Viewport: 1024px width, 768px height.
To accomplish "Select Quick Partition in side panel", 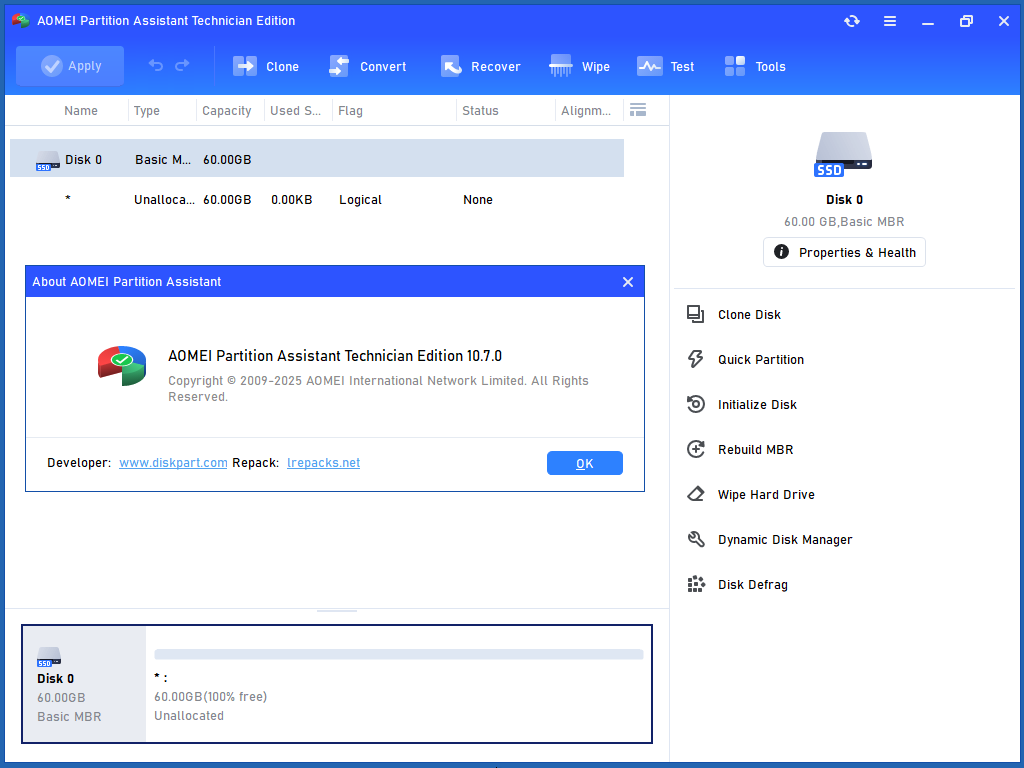I will [760, 360].
